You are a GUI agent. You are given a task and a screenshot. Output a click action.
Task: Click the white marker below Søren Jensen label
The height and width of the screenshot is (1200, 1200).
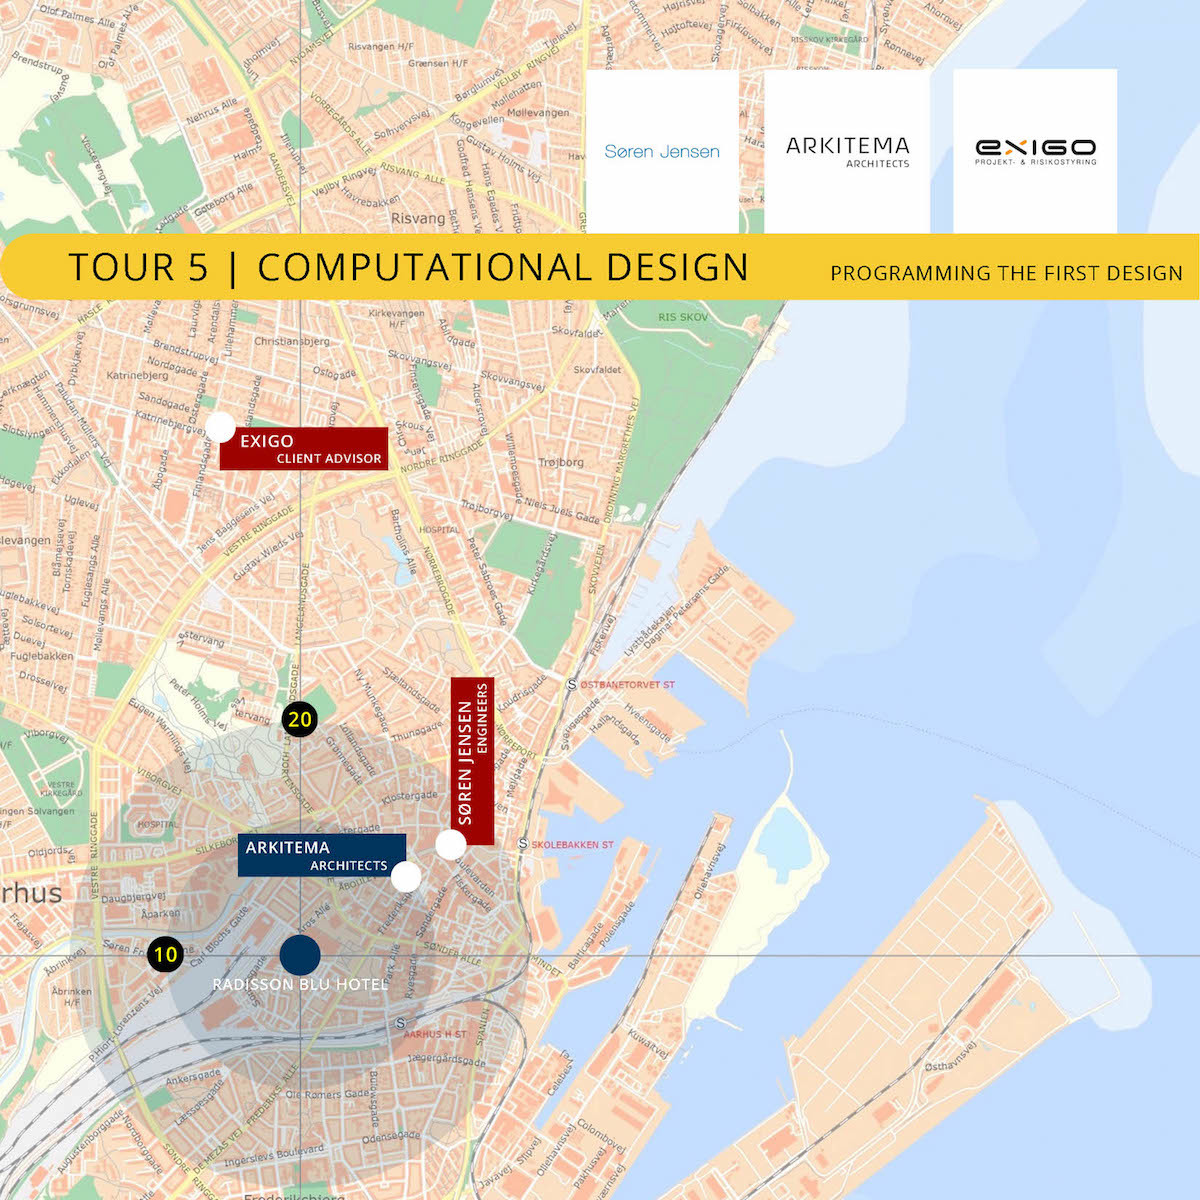pos(451,844)
